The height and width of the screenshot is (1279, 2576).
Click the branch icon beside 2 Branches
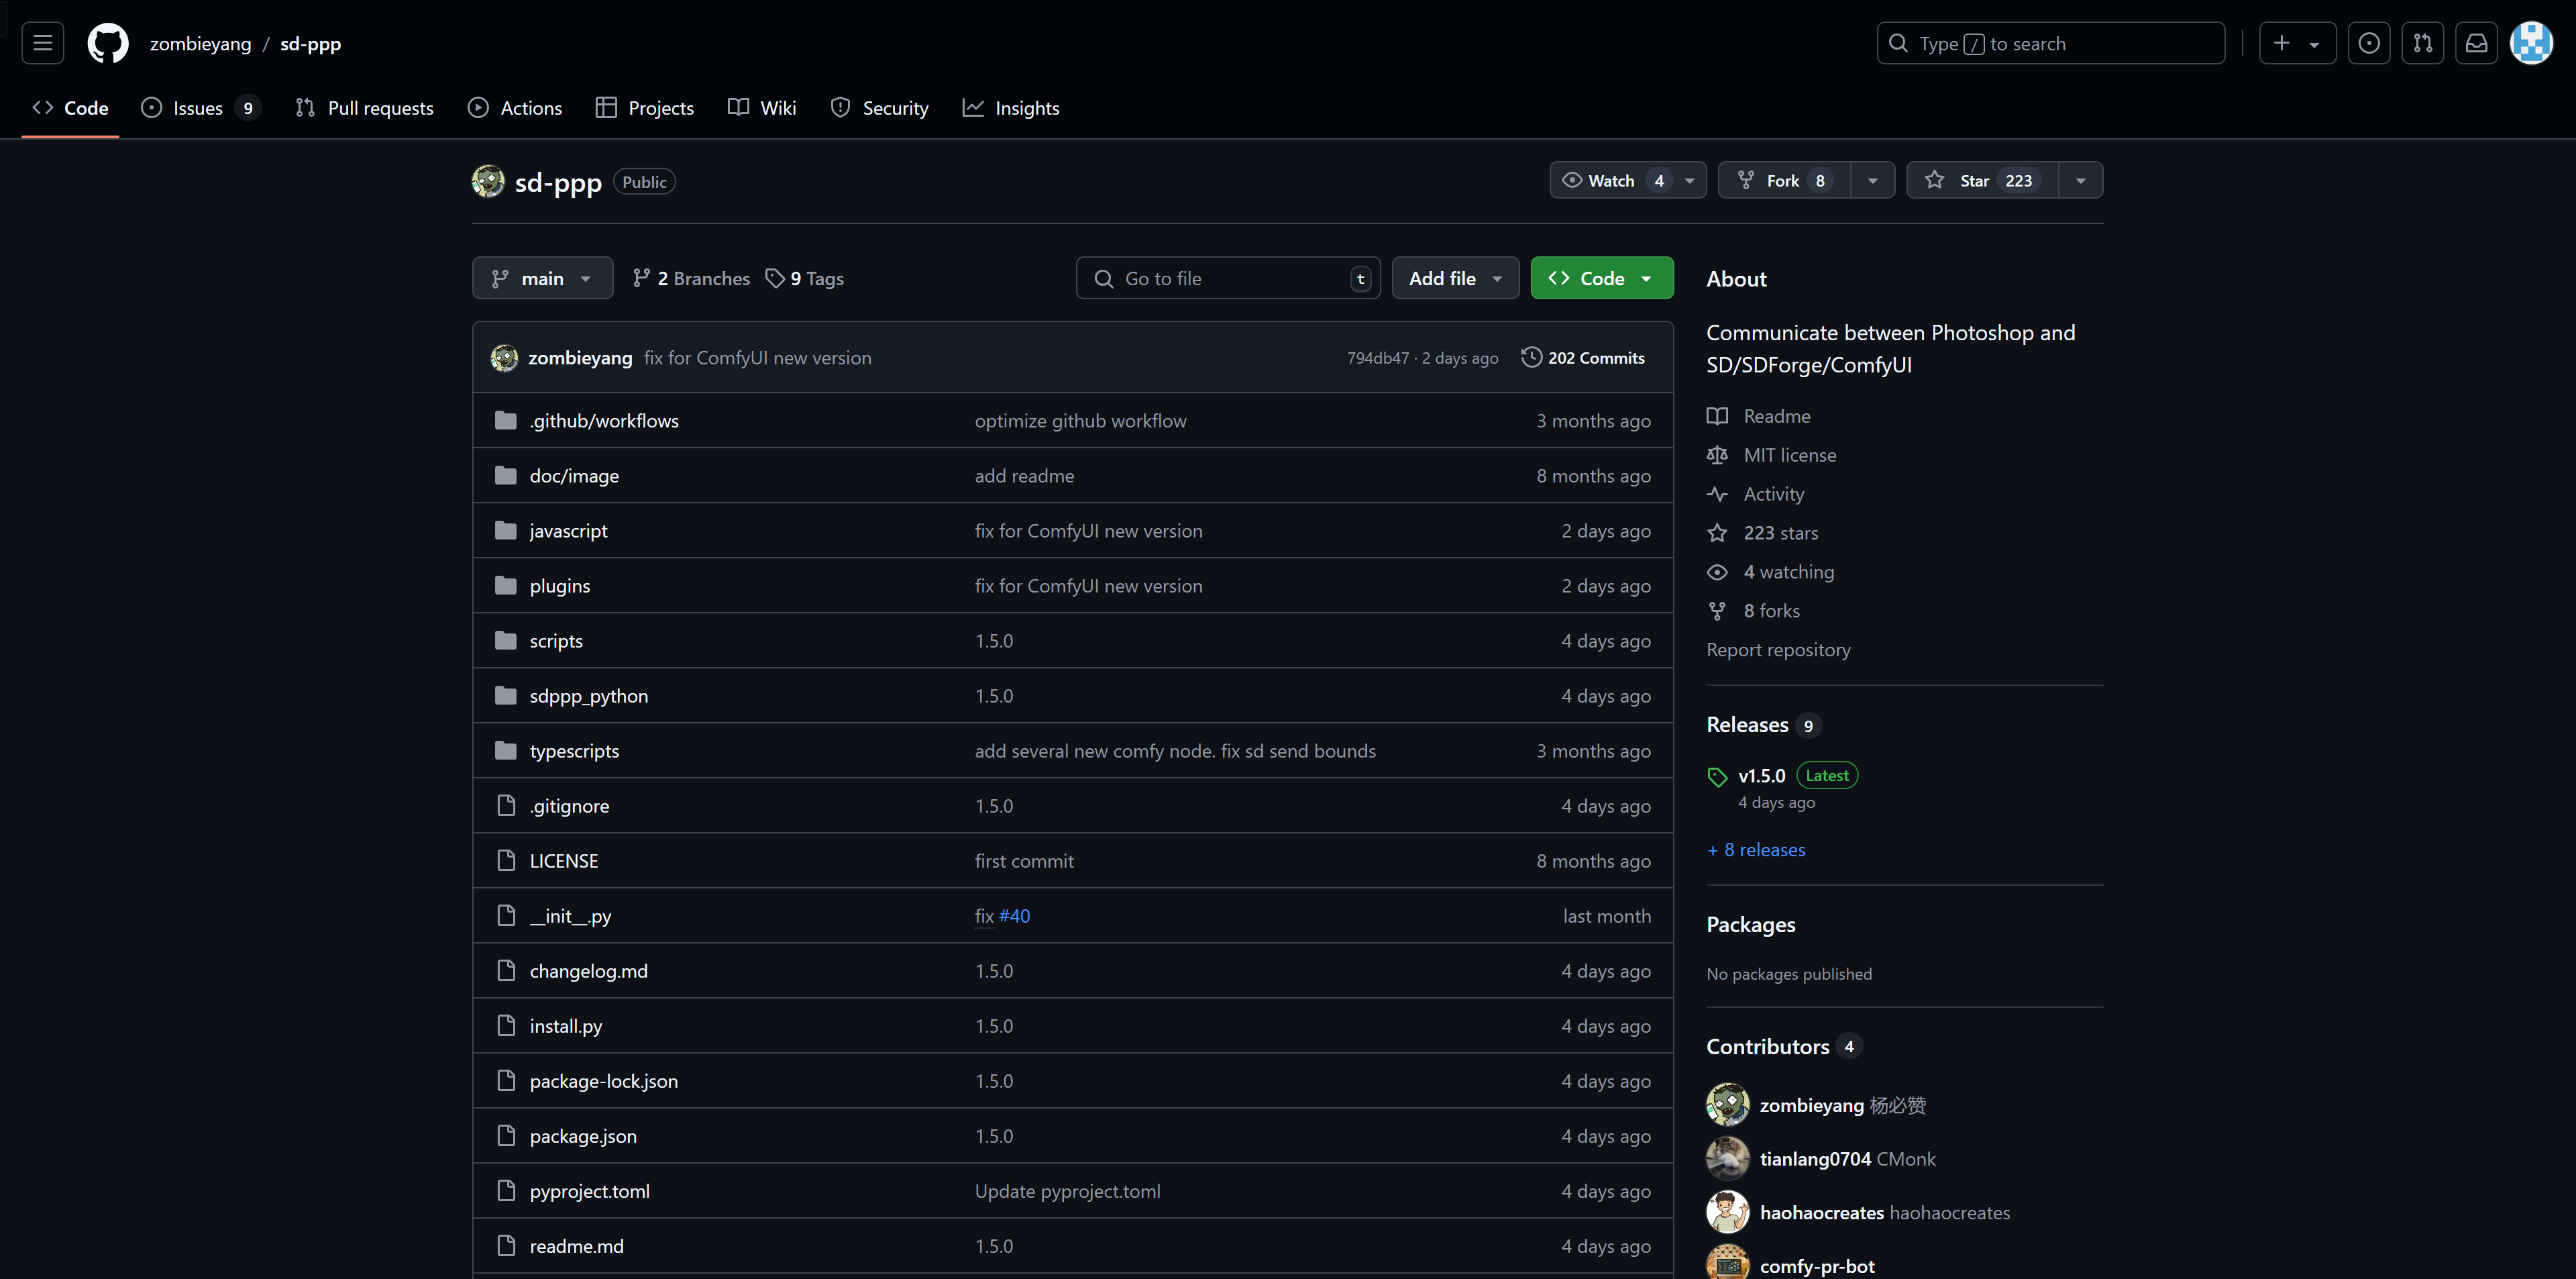[x=642, y=278]
